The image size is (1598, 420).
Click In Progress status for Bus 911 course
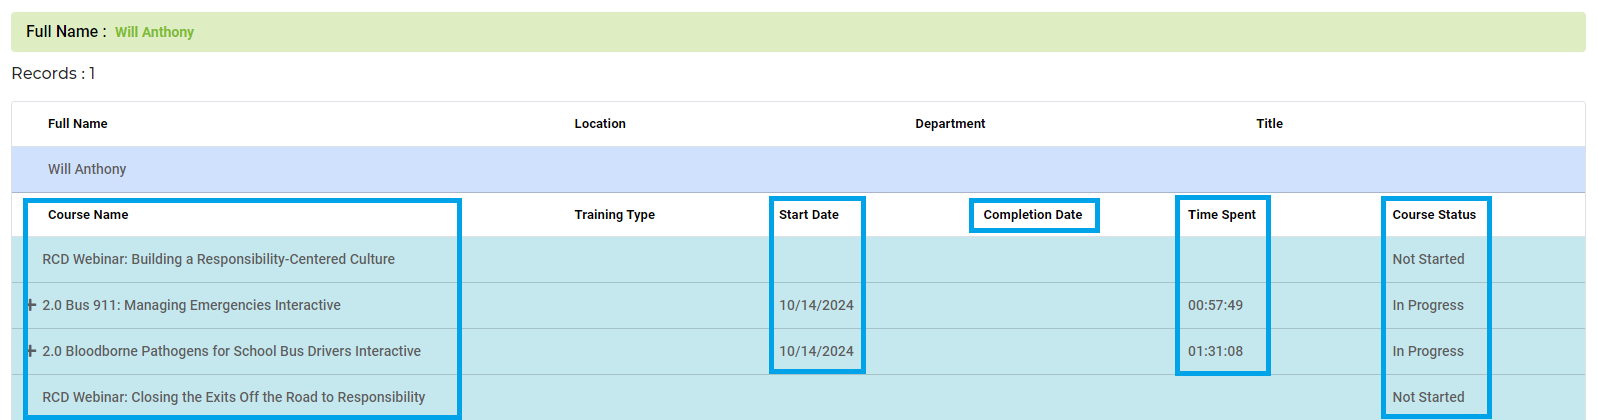[1427, 305]
